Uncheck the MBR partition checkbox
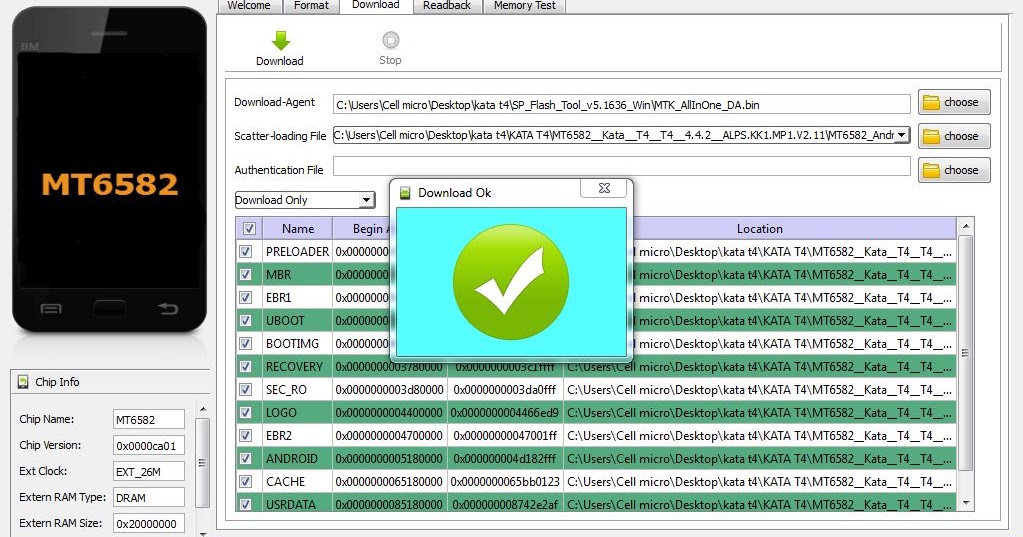The width and height of the screenshot is (1023, 537). point(246,275)
